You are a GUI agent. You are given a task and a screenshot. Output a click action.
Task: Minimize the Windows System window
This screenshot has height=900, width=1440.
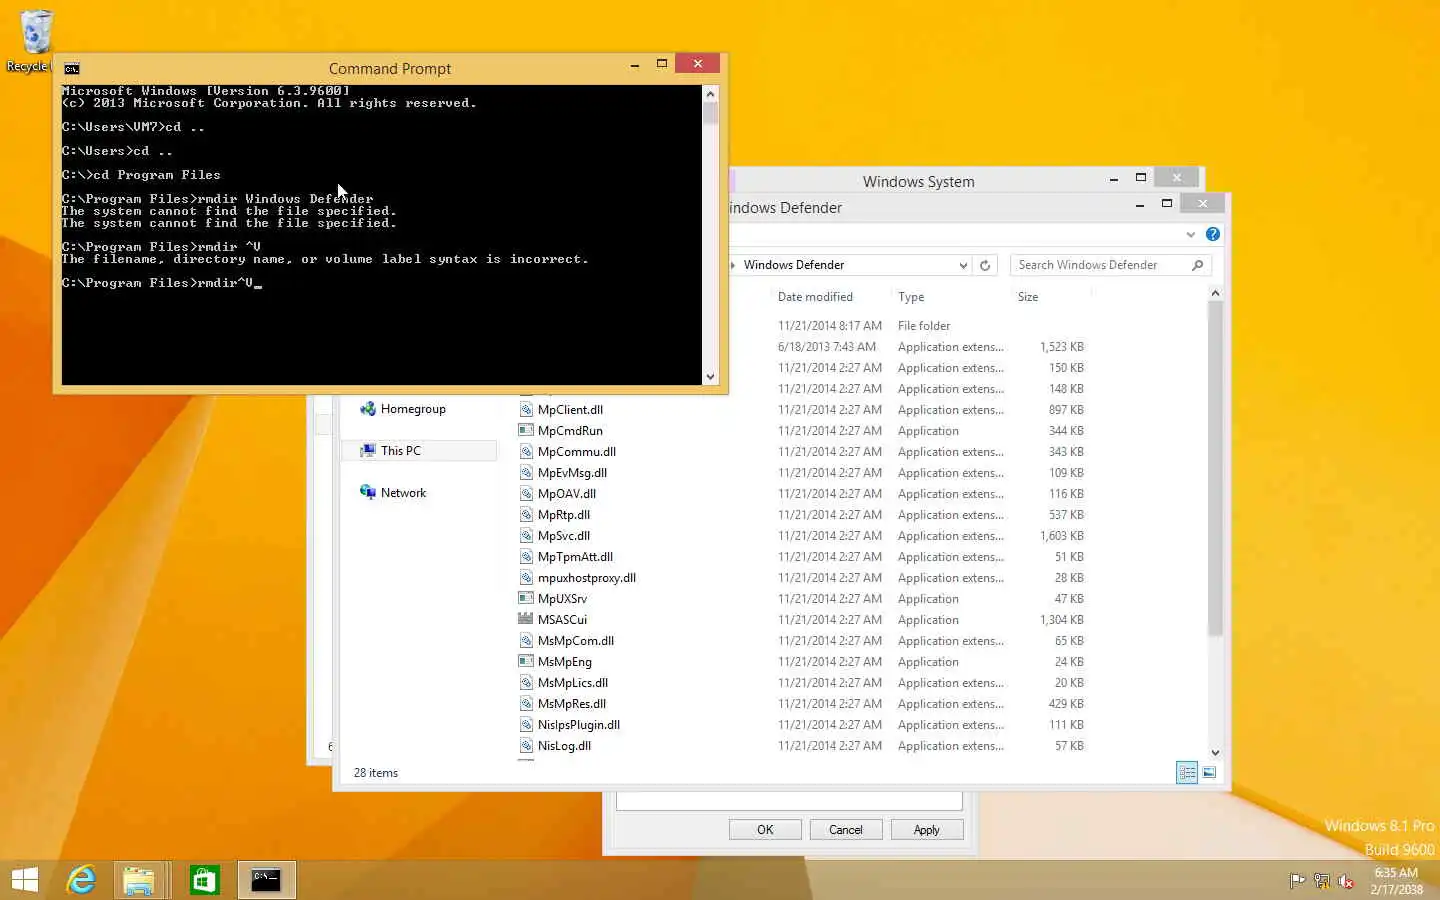point(1113,178)
